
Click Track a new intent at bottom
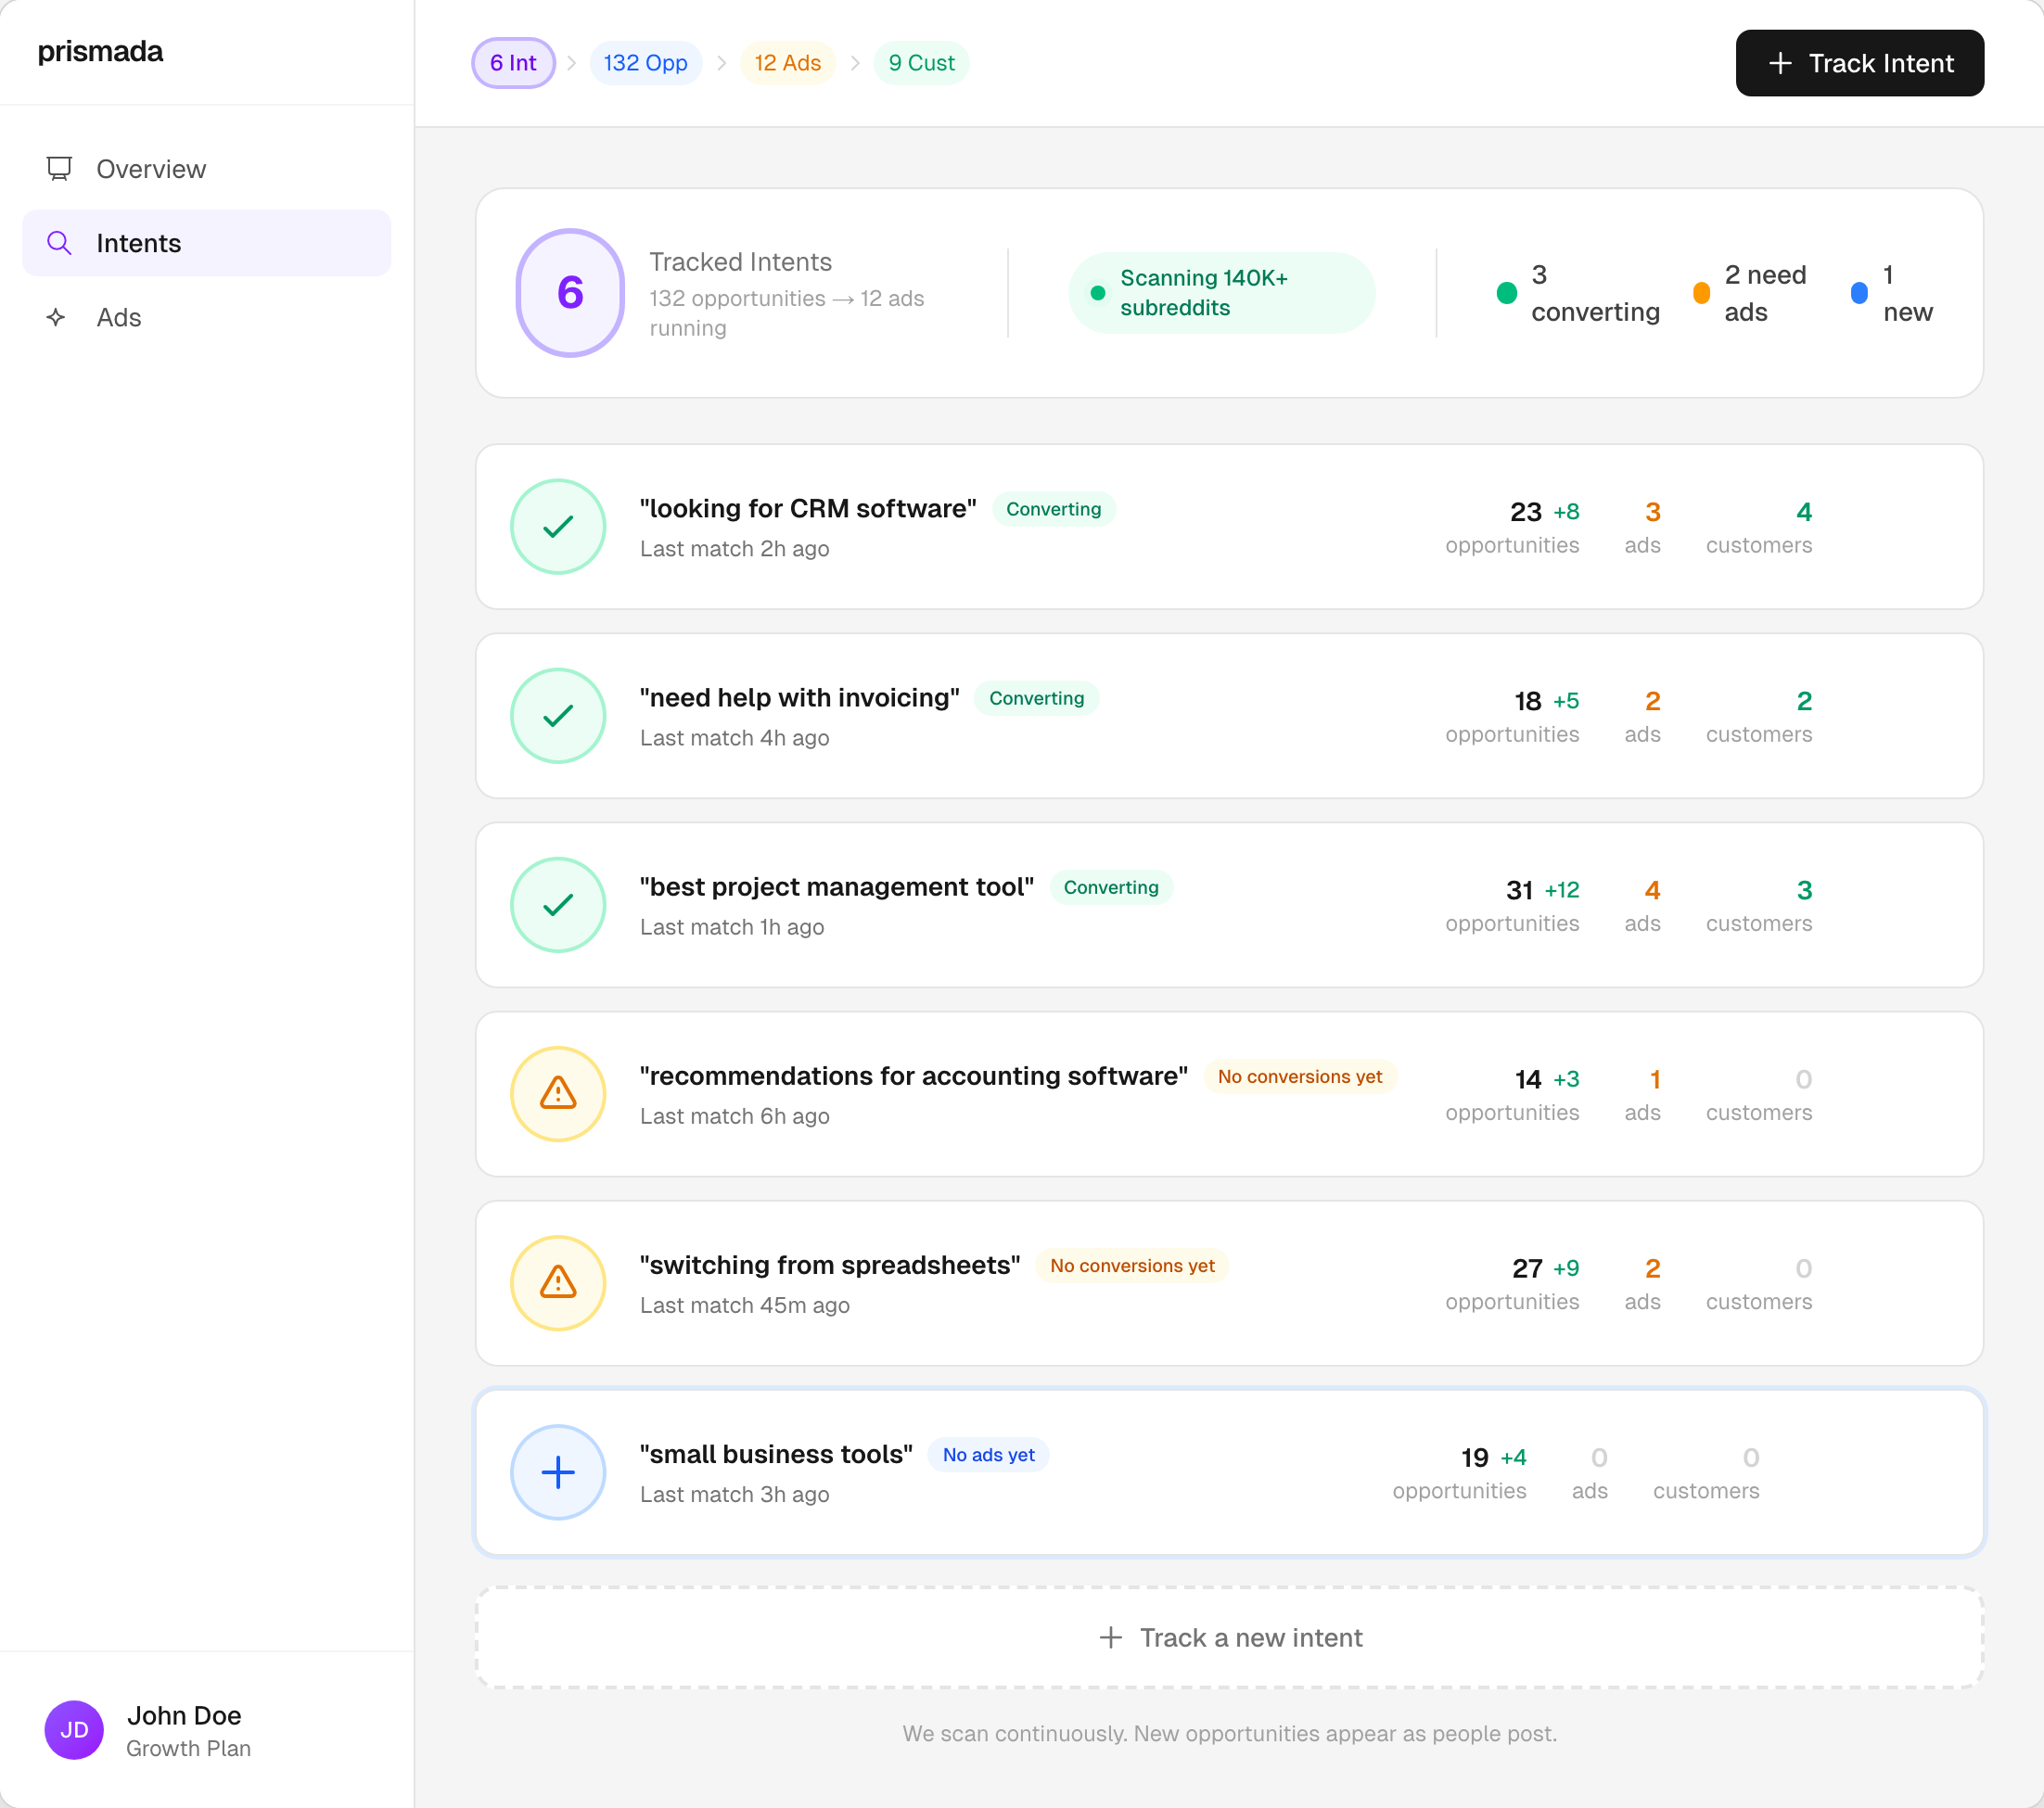1228,1637
